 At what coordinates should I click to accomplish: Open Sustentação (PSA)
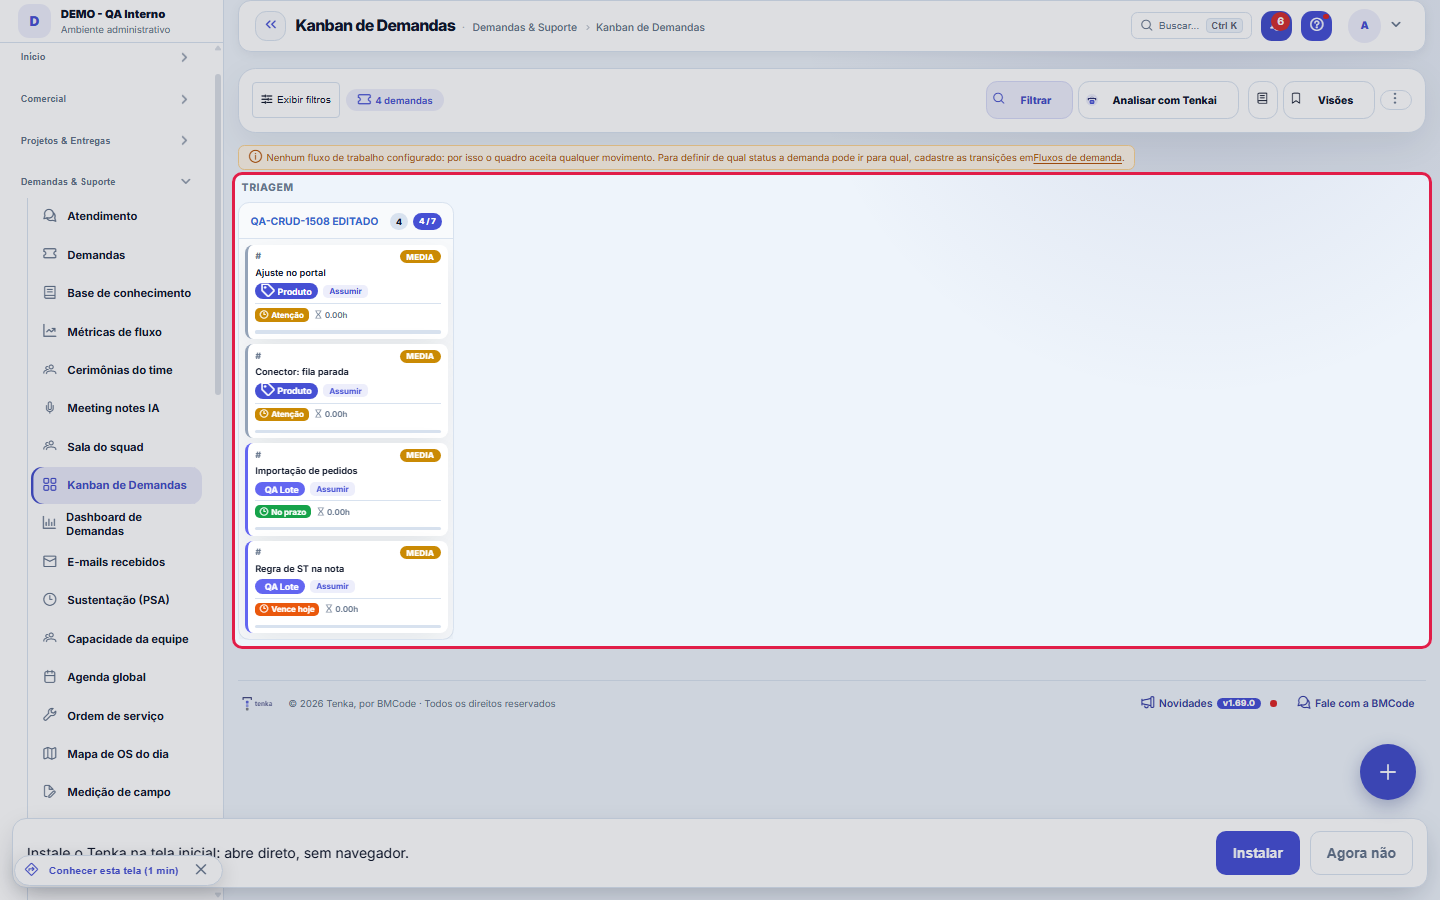click(x=115, y=600)
